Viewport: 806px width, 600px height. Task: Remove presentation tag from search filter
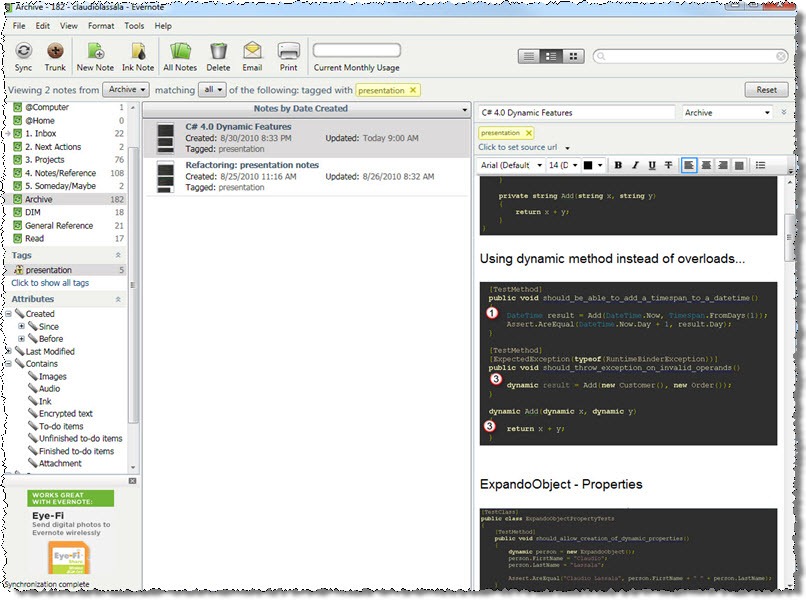pyautogui.click(x=413, y=90)
